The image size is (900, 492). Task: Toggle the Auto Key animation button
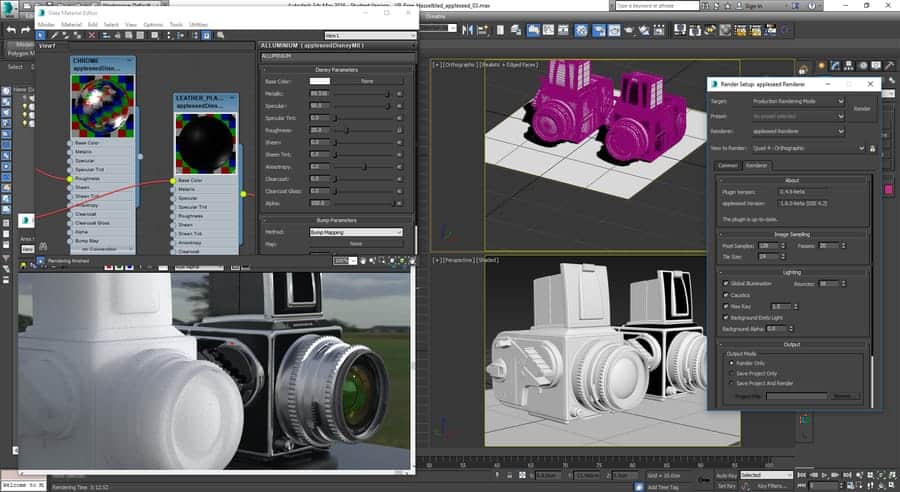pos(726,475)
